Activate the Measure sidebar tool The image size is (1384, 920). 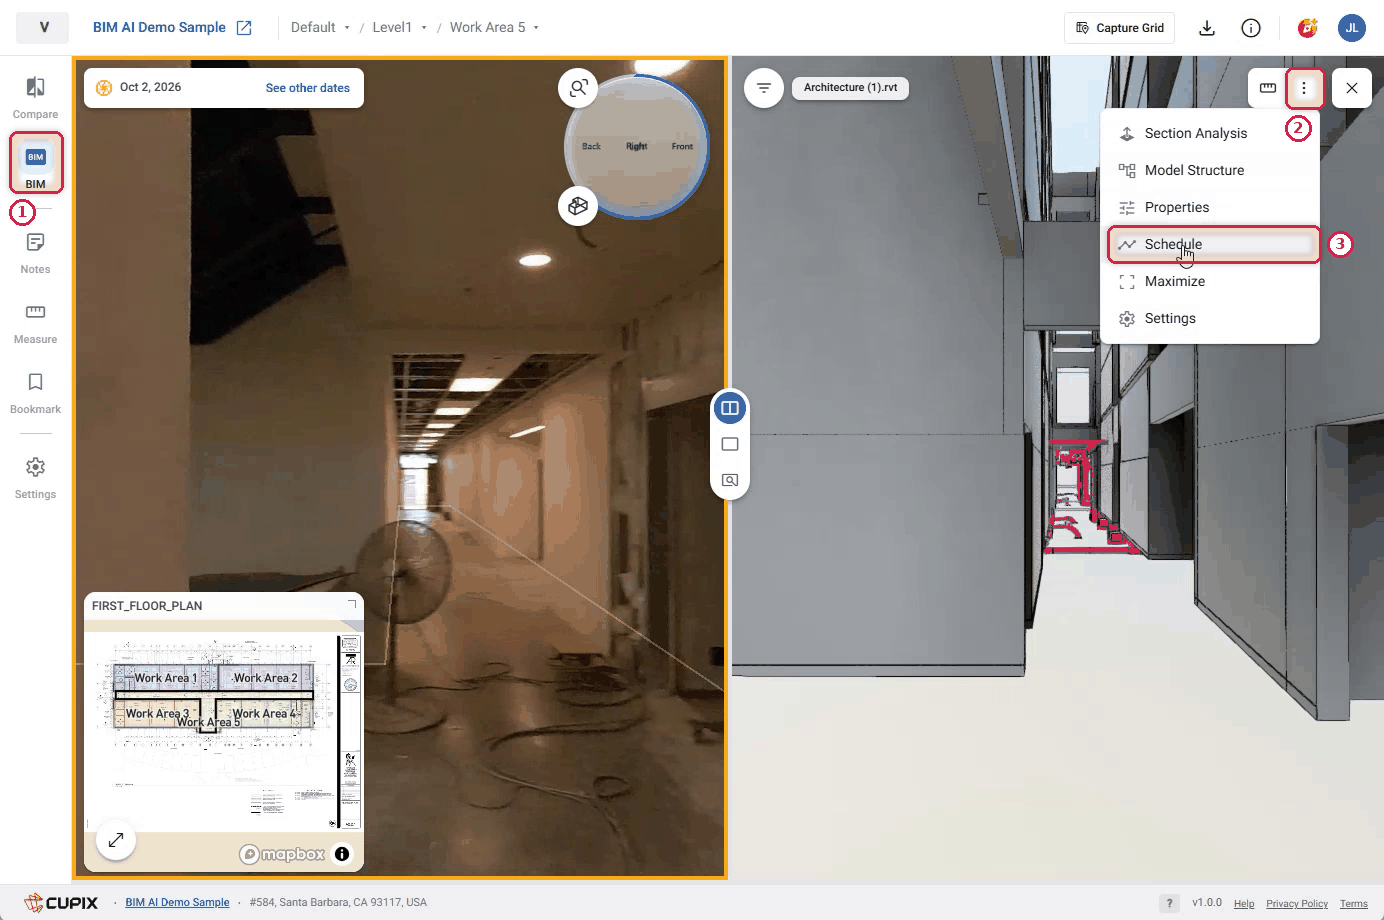pyautogui.click(x=35, y=323)
